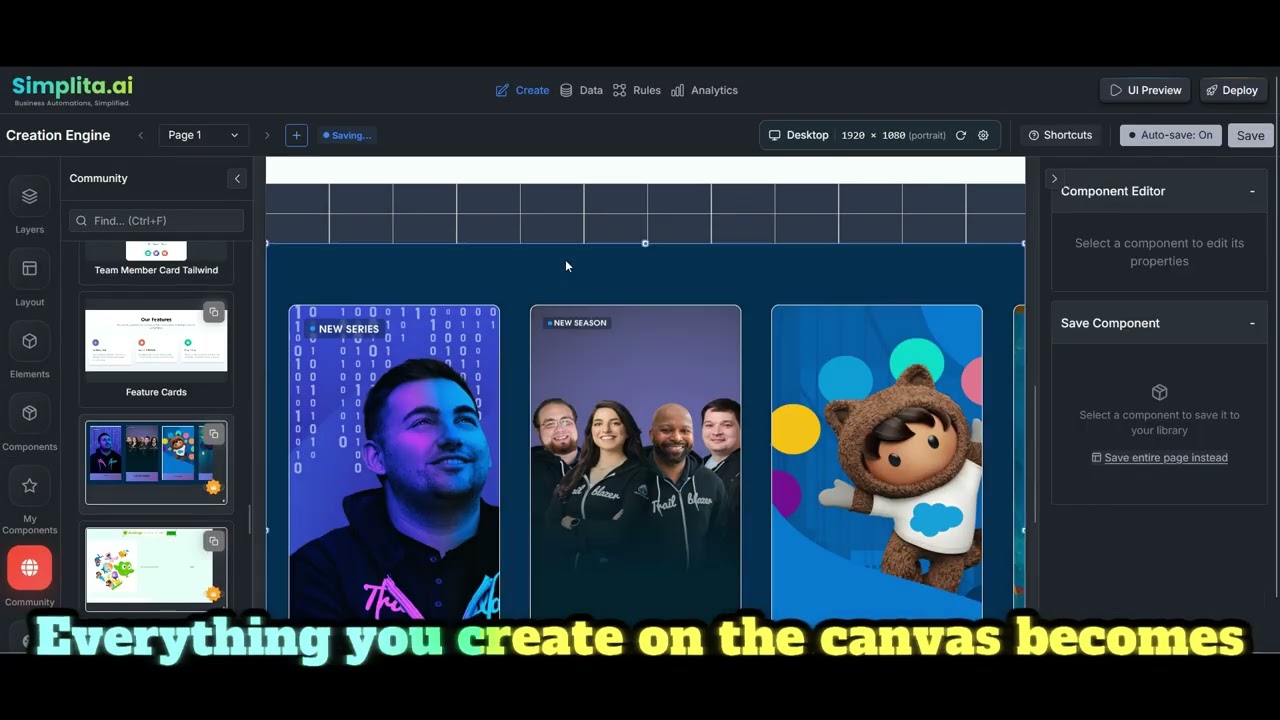This screenshot has width=1280, height=720.
Task: Choose the Desktop device mode
Action: (x=798, y=135)
